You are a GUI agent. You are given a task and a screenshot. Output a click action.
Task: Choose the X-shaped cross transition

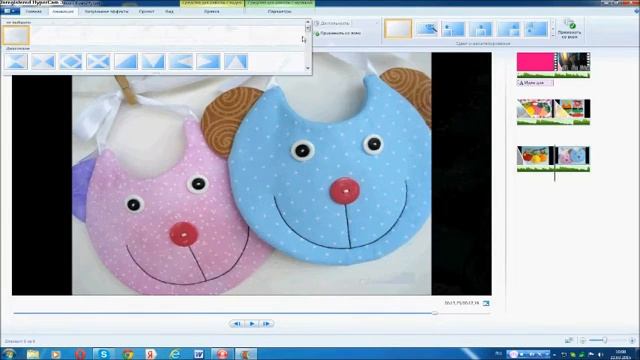98,62
